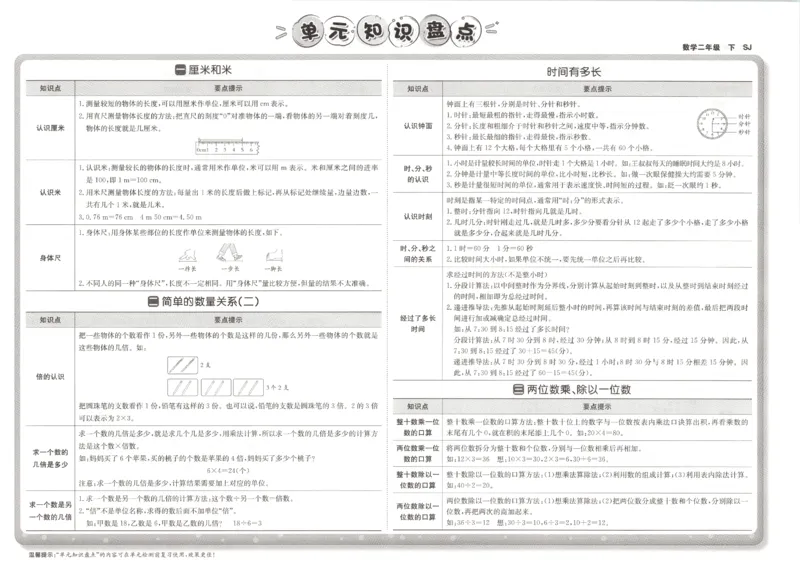800x580 pixels.
Task: Select the 厘米和米 section heading
Action: tap(210, 70)
